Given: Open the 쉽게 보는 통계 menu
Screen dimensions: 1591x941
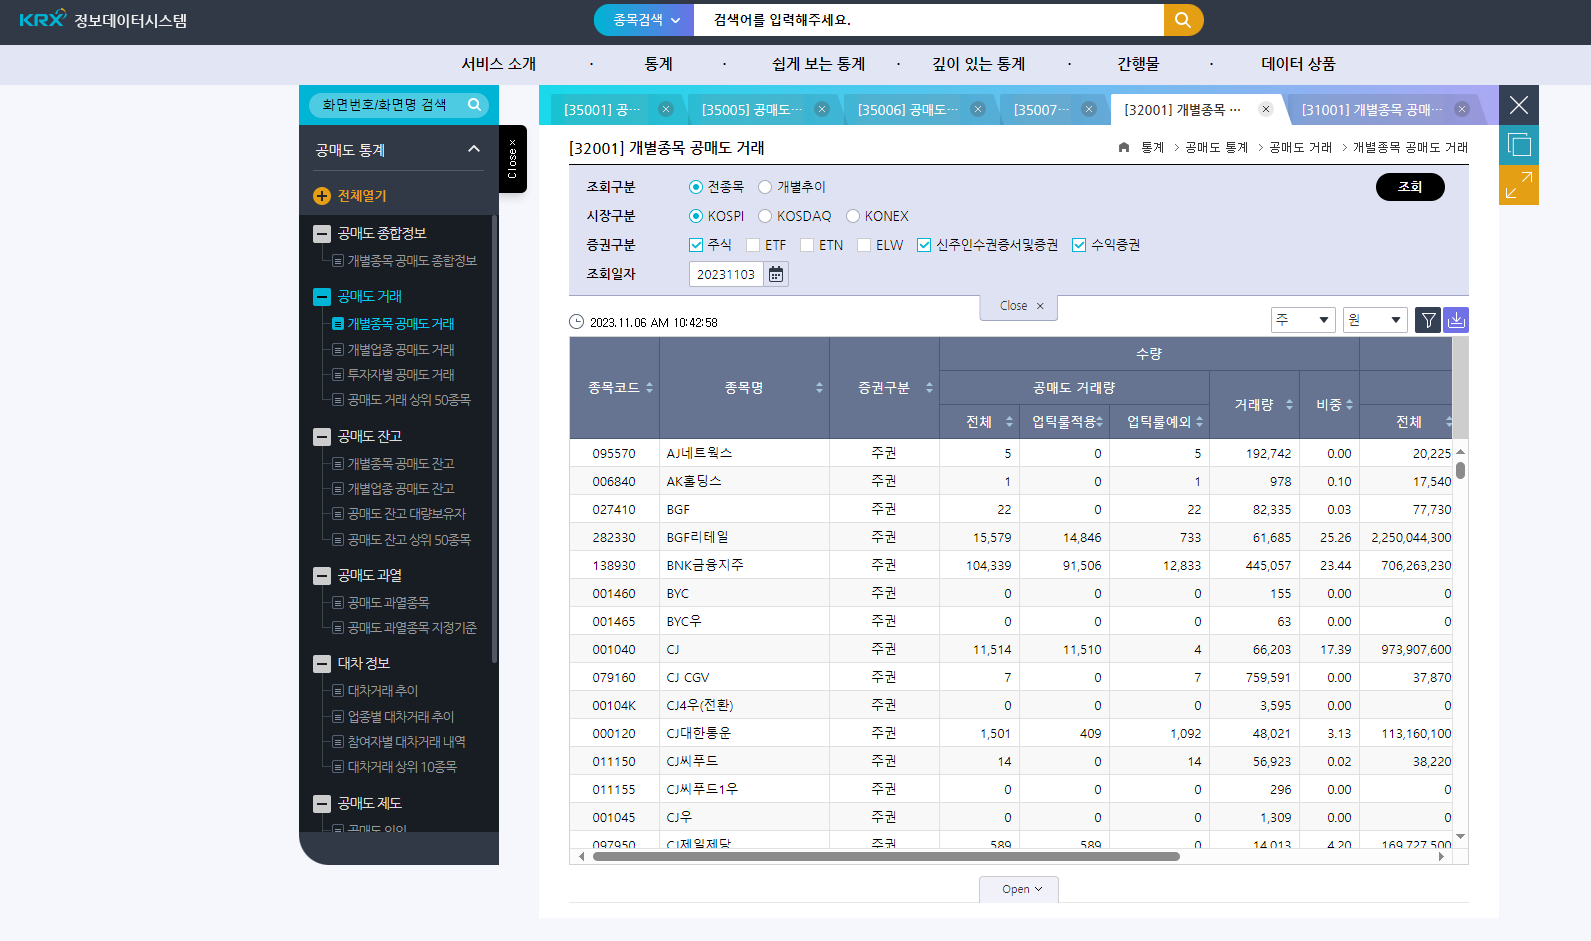Looking at the screenshot, I should point(818,64).
